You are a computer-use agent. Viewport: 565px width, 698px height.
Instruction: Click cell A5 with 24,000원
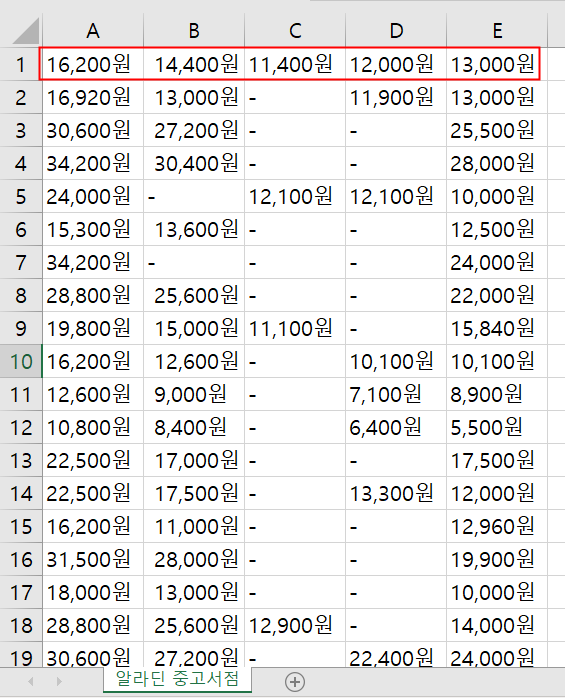pos(93,196)
